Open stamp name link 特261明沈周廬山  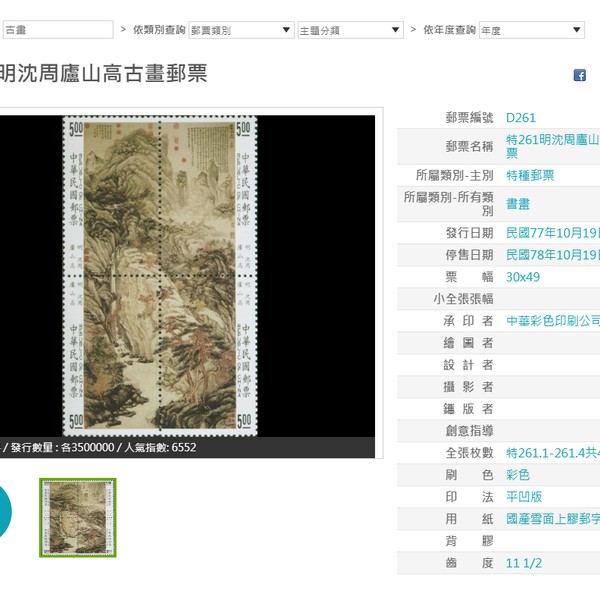[553, 146]
